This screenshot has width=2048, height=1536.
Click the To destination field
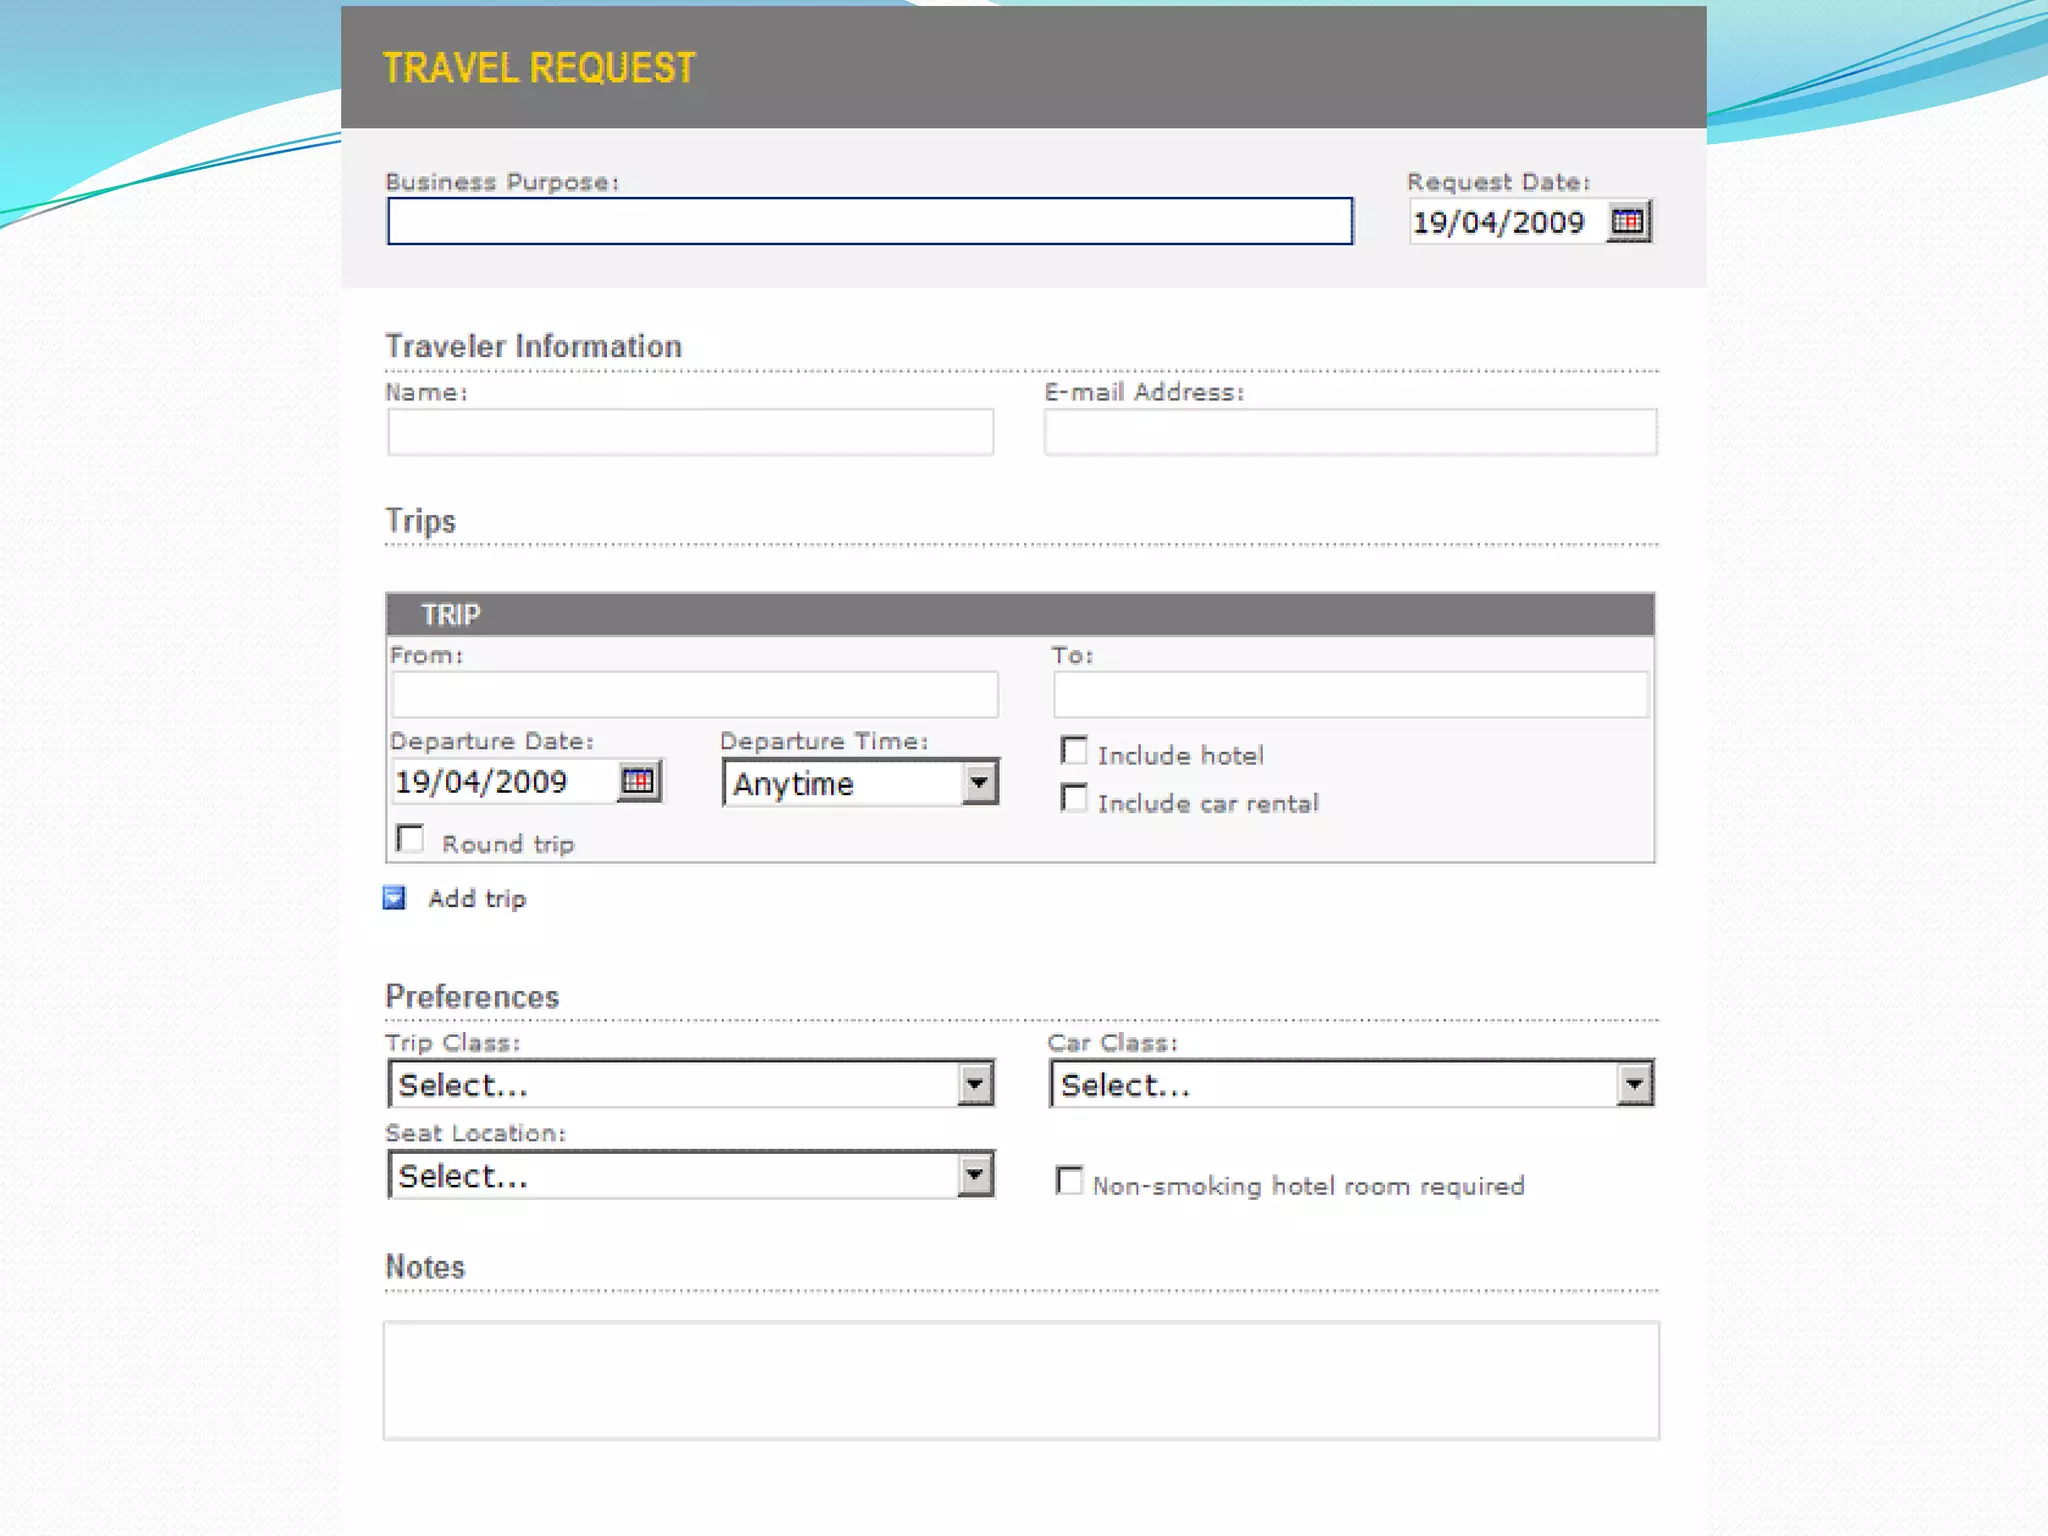(1350, 694)
